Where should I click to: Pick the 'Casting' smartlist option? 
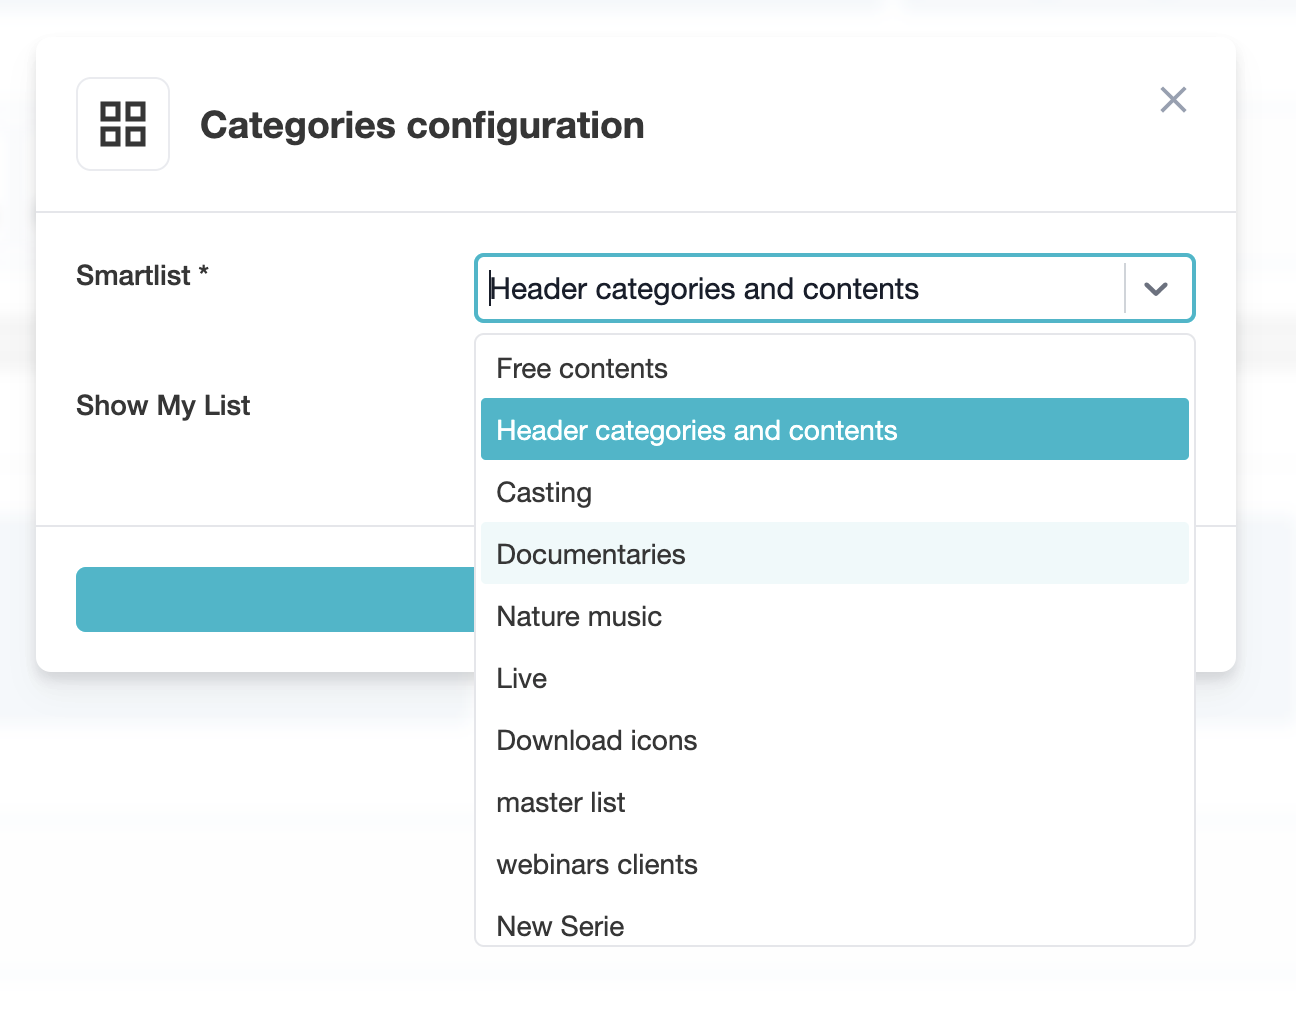pos(544,493)
